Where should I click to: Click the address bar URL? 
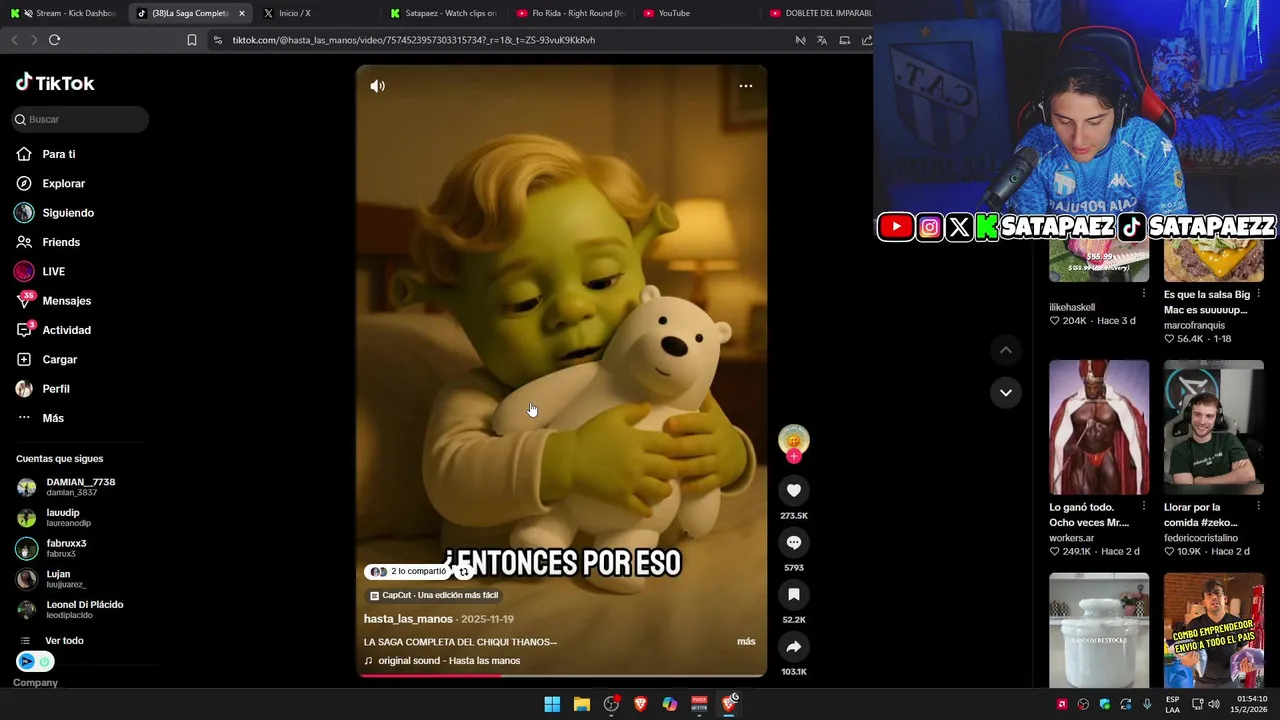pos(413,40)
